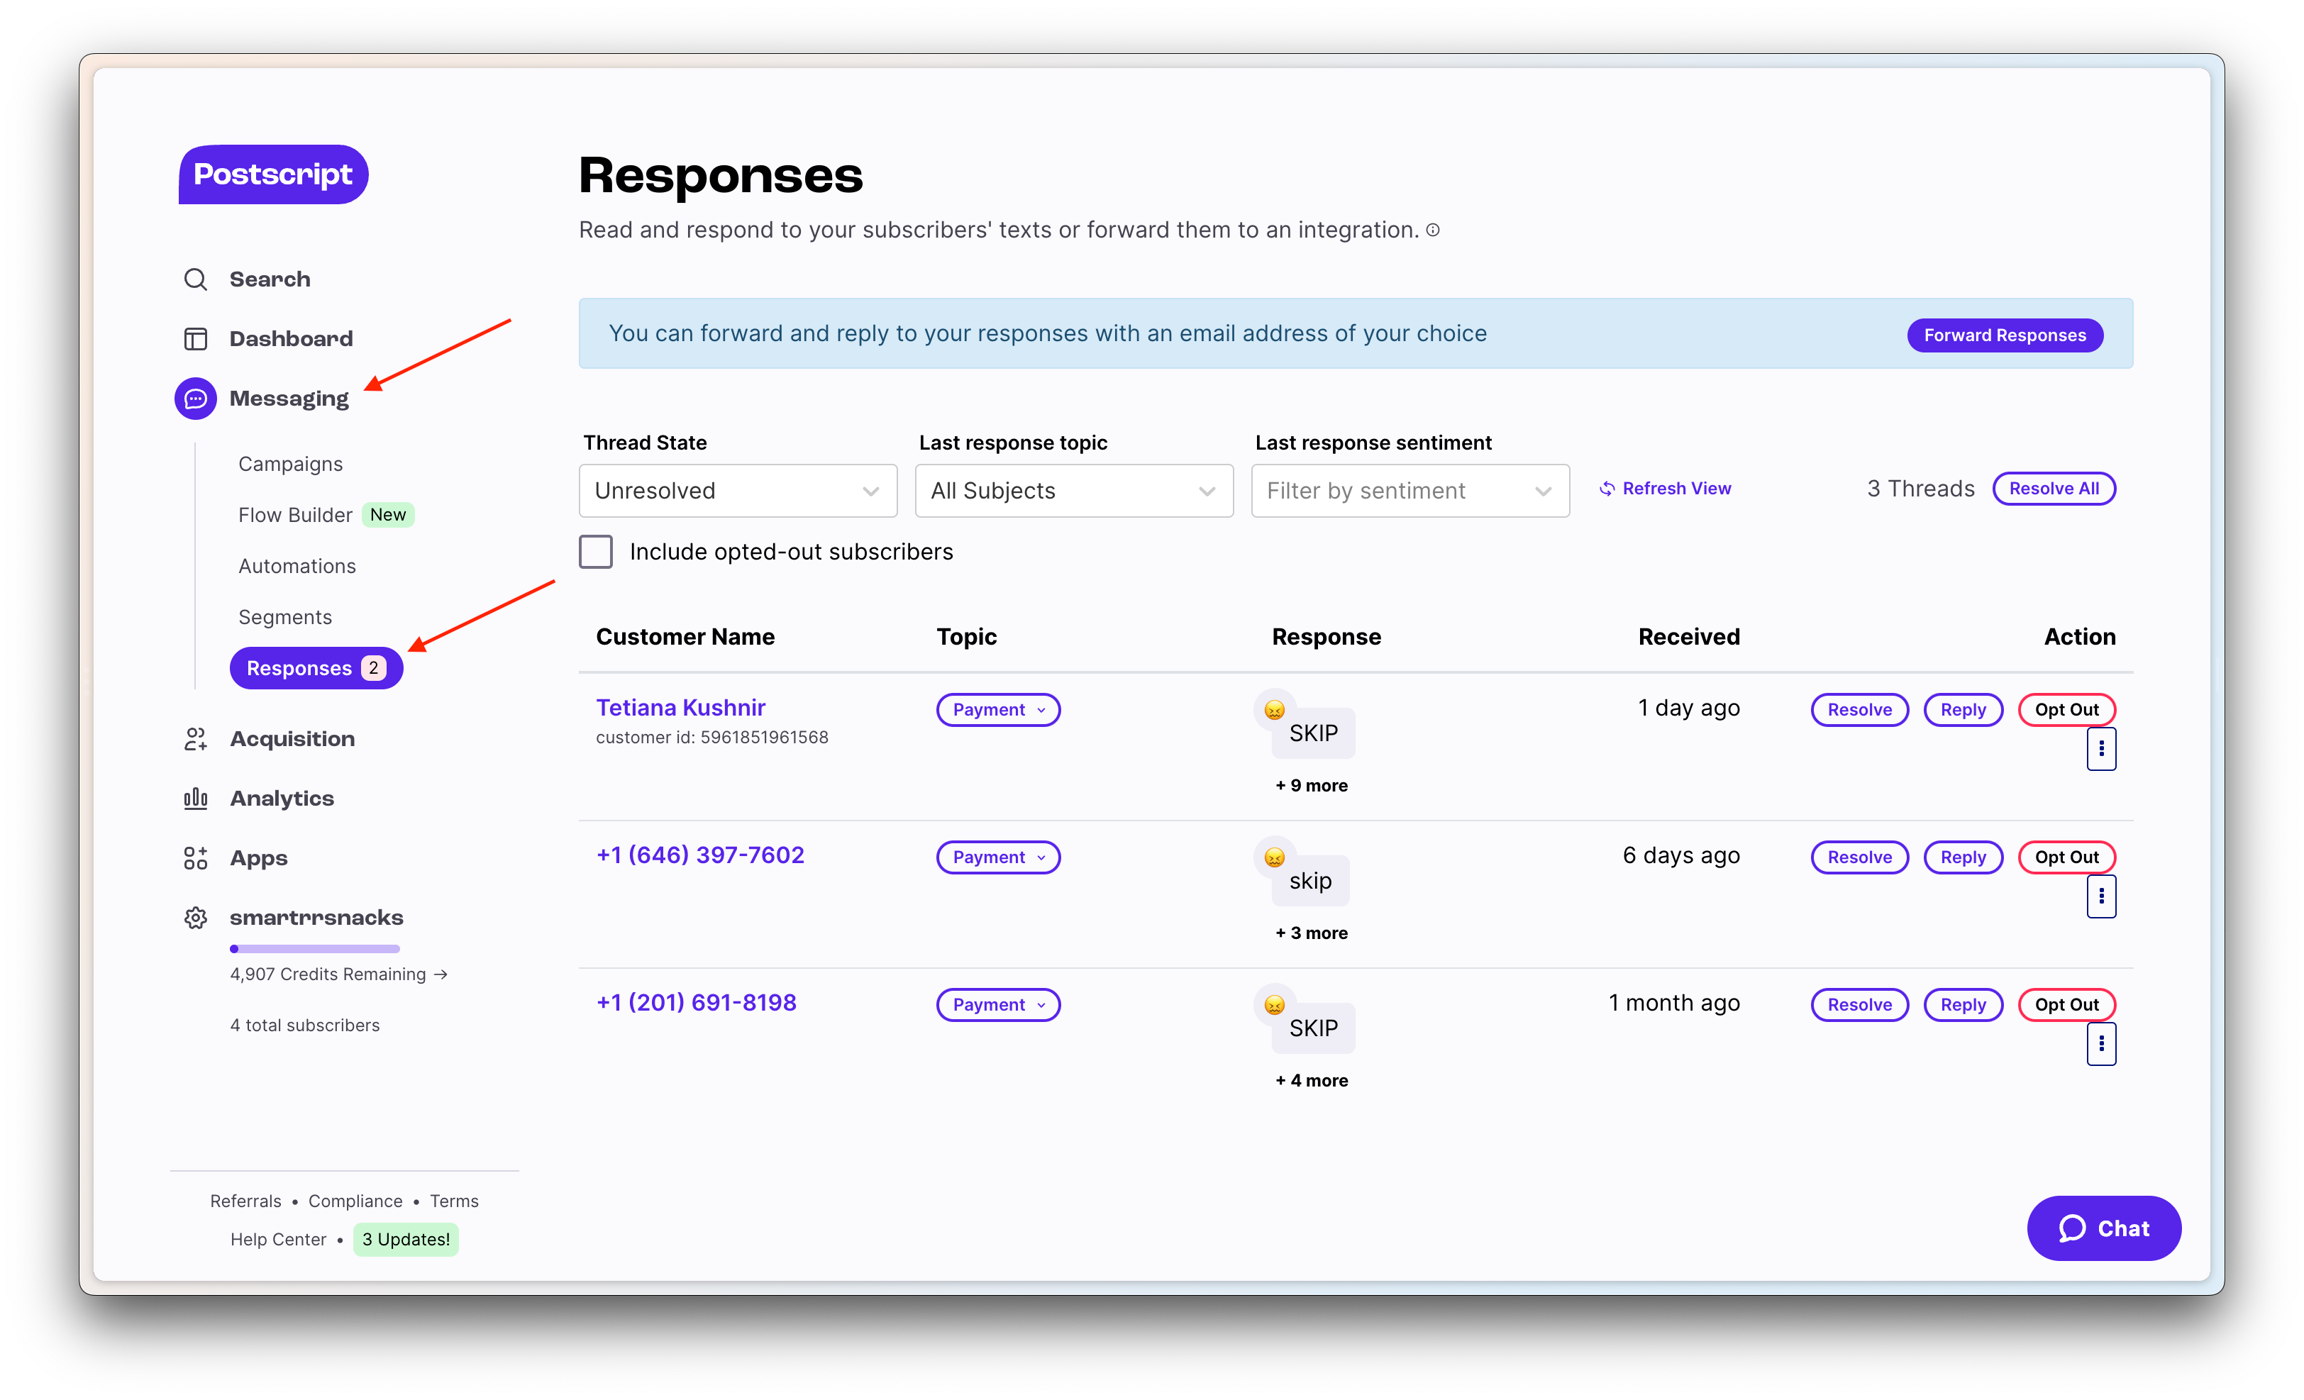This screenshot has width=2304, height=1400.
Task: Open the Terms footer link
Action: (x=454, y=1201)
